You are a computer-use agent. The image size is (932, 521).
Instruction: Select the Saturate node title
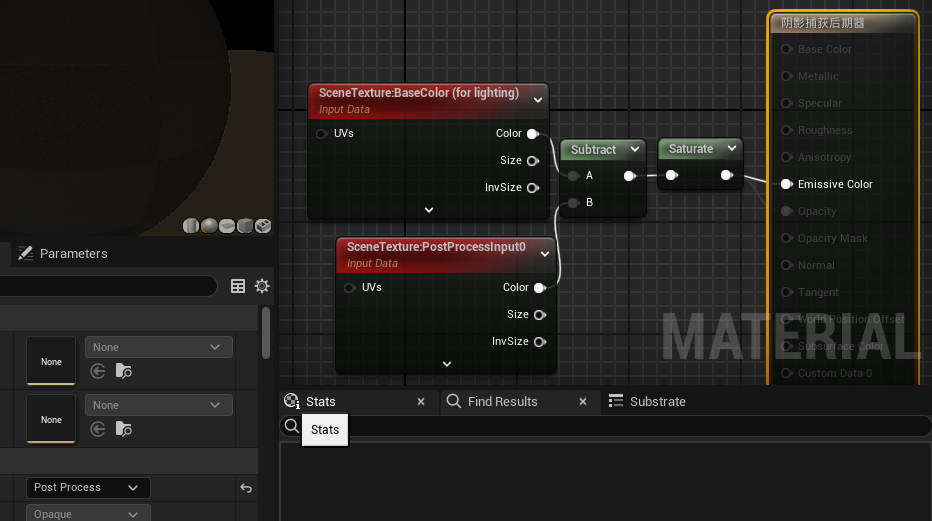691,149
